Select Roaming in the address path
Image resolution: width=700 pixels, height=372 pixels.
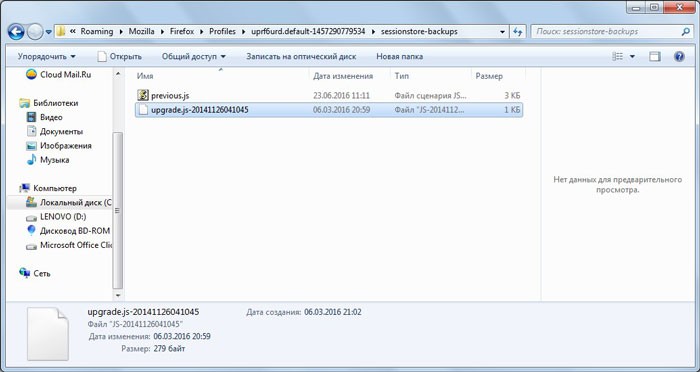[x=97, y=32]
